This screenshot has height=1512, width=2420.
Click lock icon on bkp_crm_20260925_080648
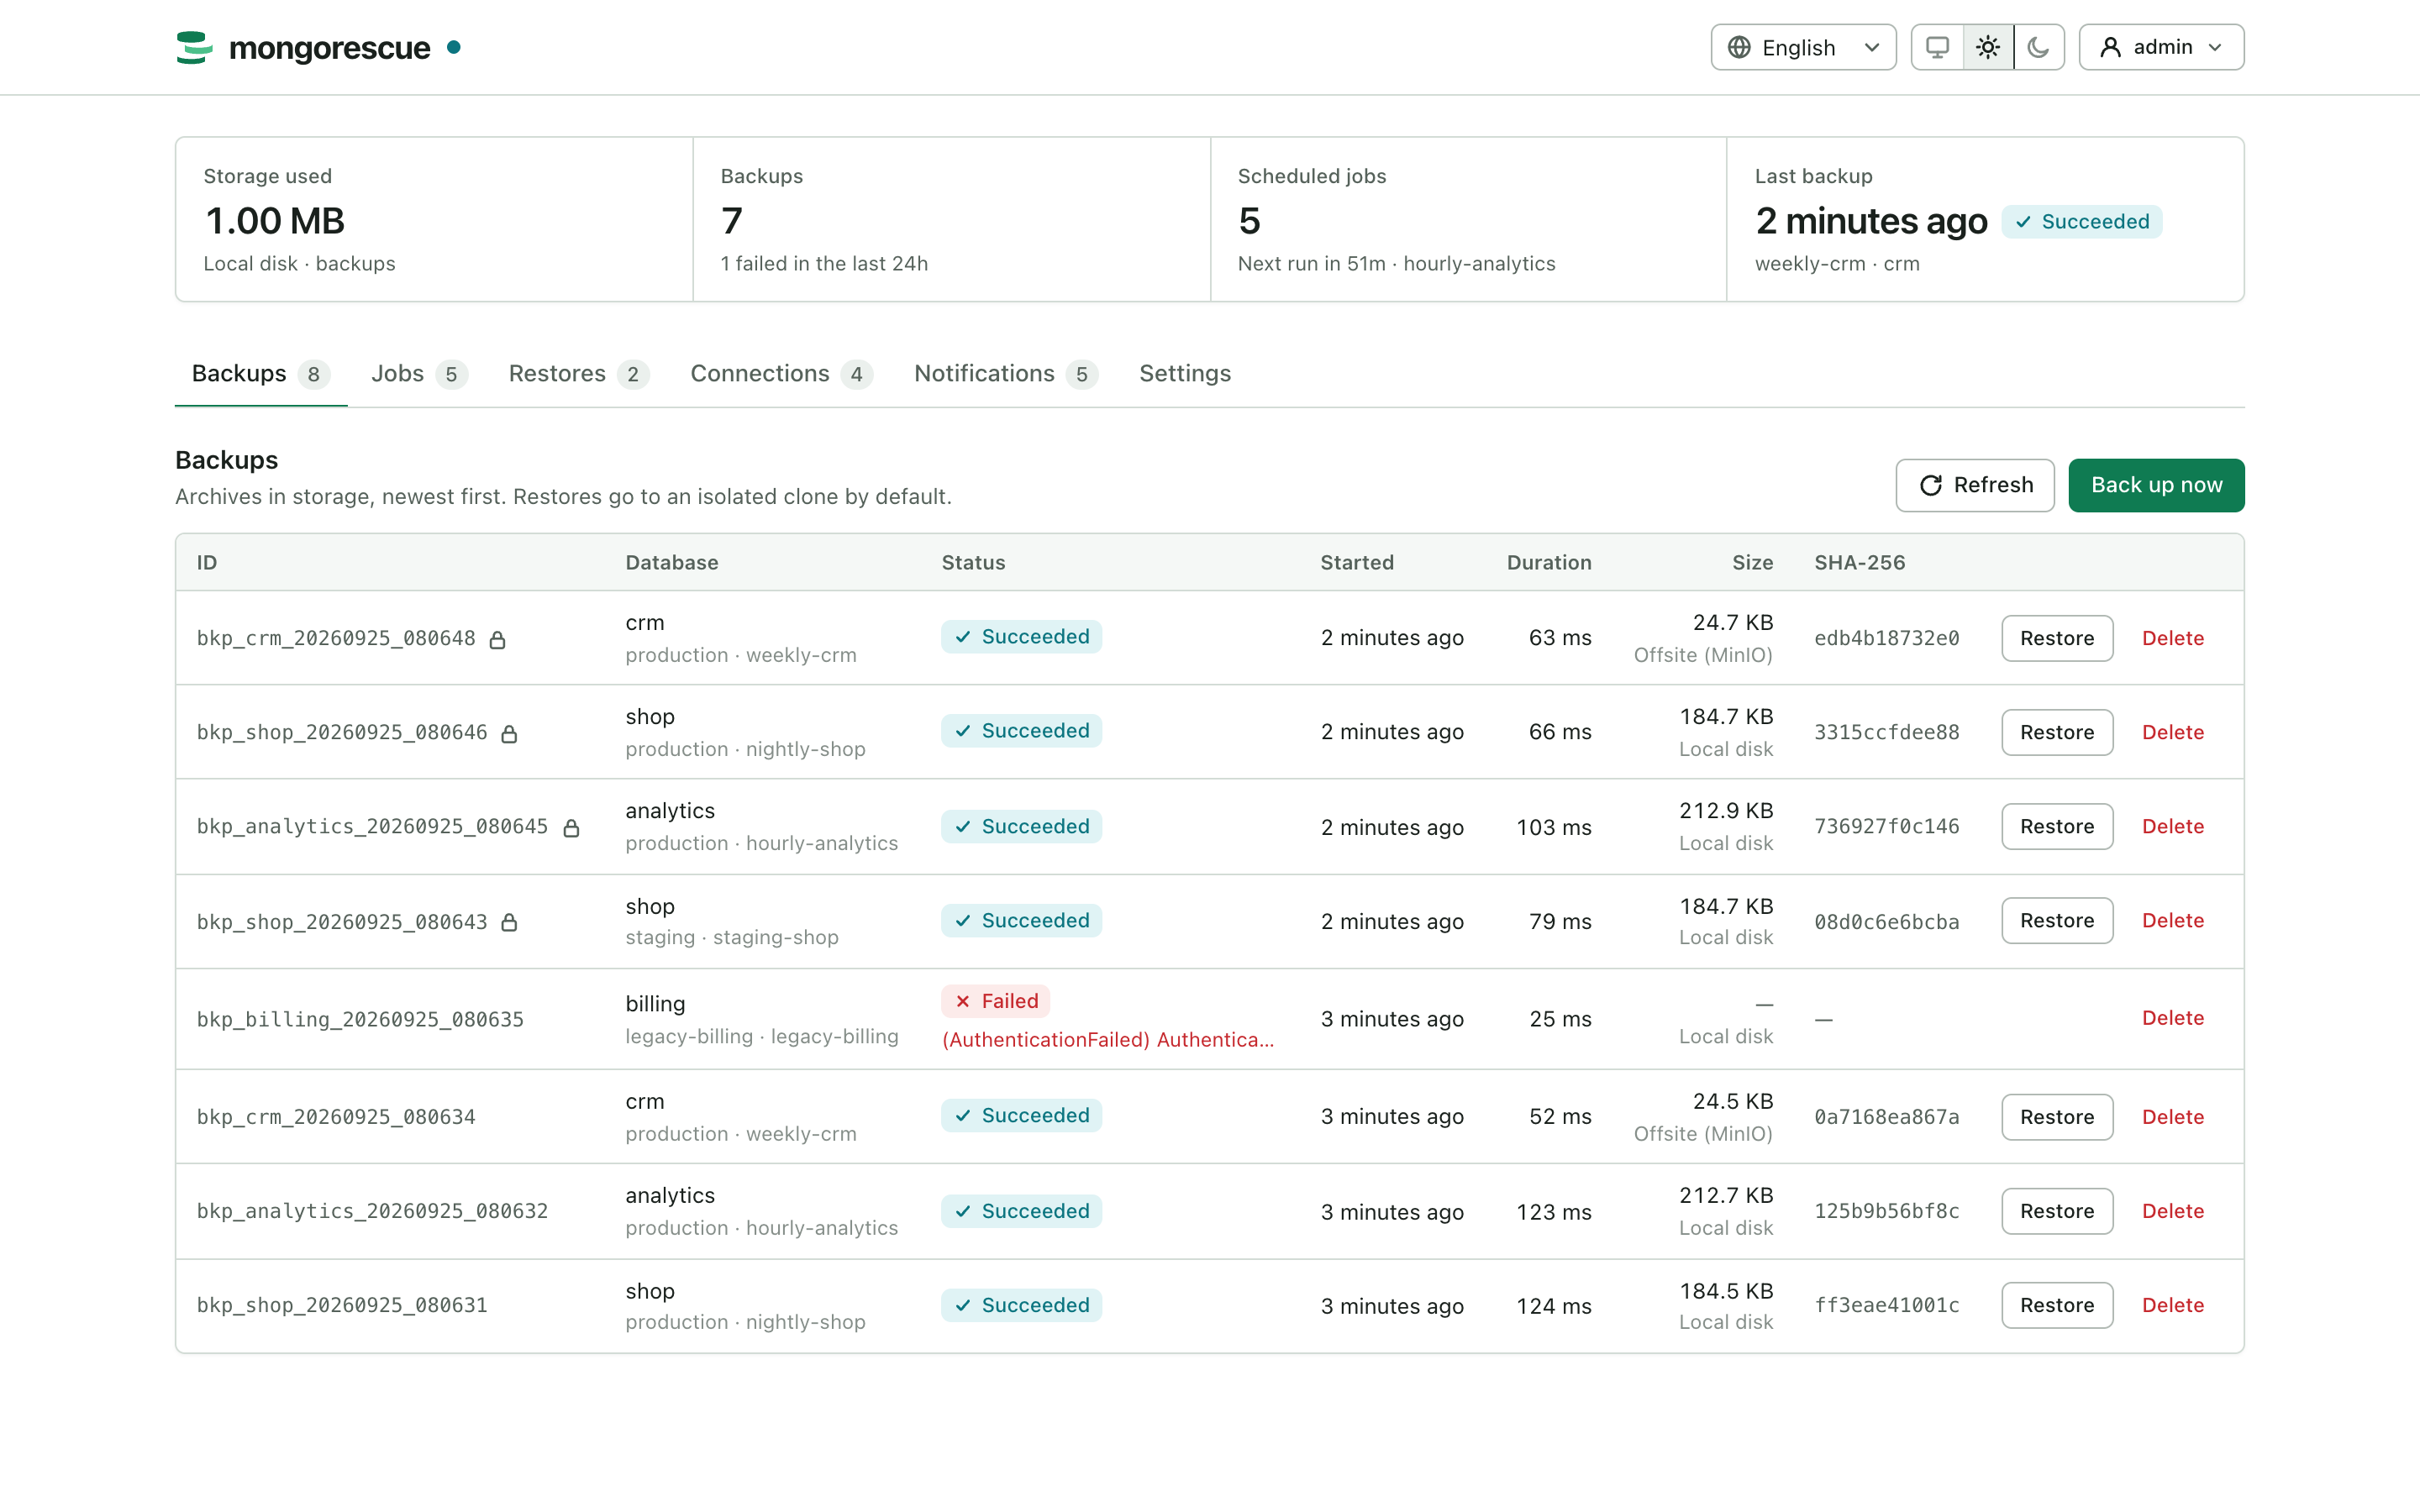(497, 640)
